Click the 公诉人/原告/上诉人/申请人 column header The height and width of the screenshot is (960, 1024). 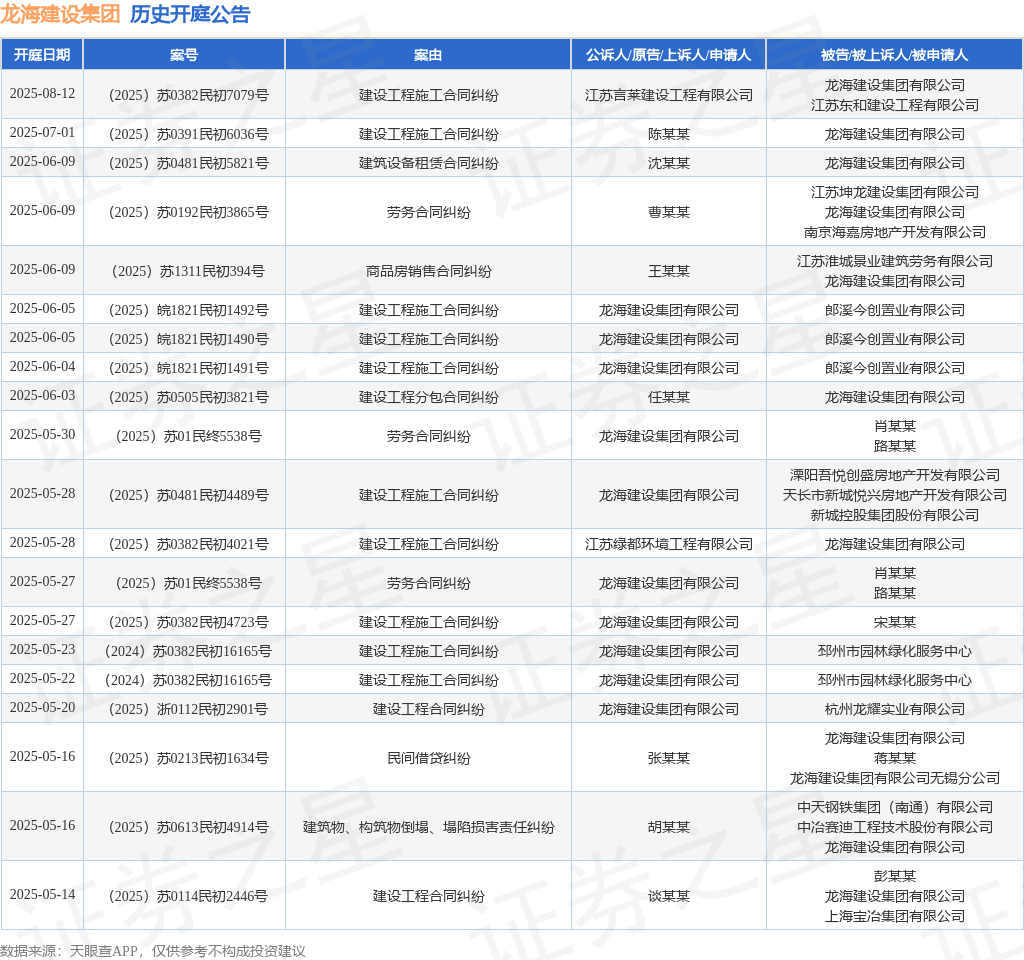coord(669,55)
